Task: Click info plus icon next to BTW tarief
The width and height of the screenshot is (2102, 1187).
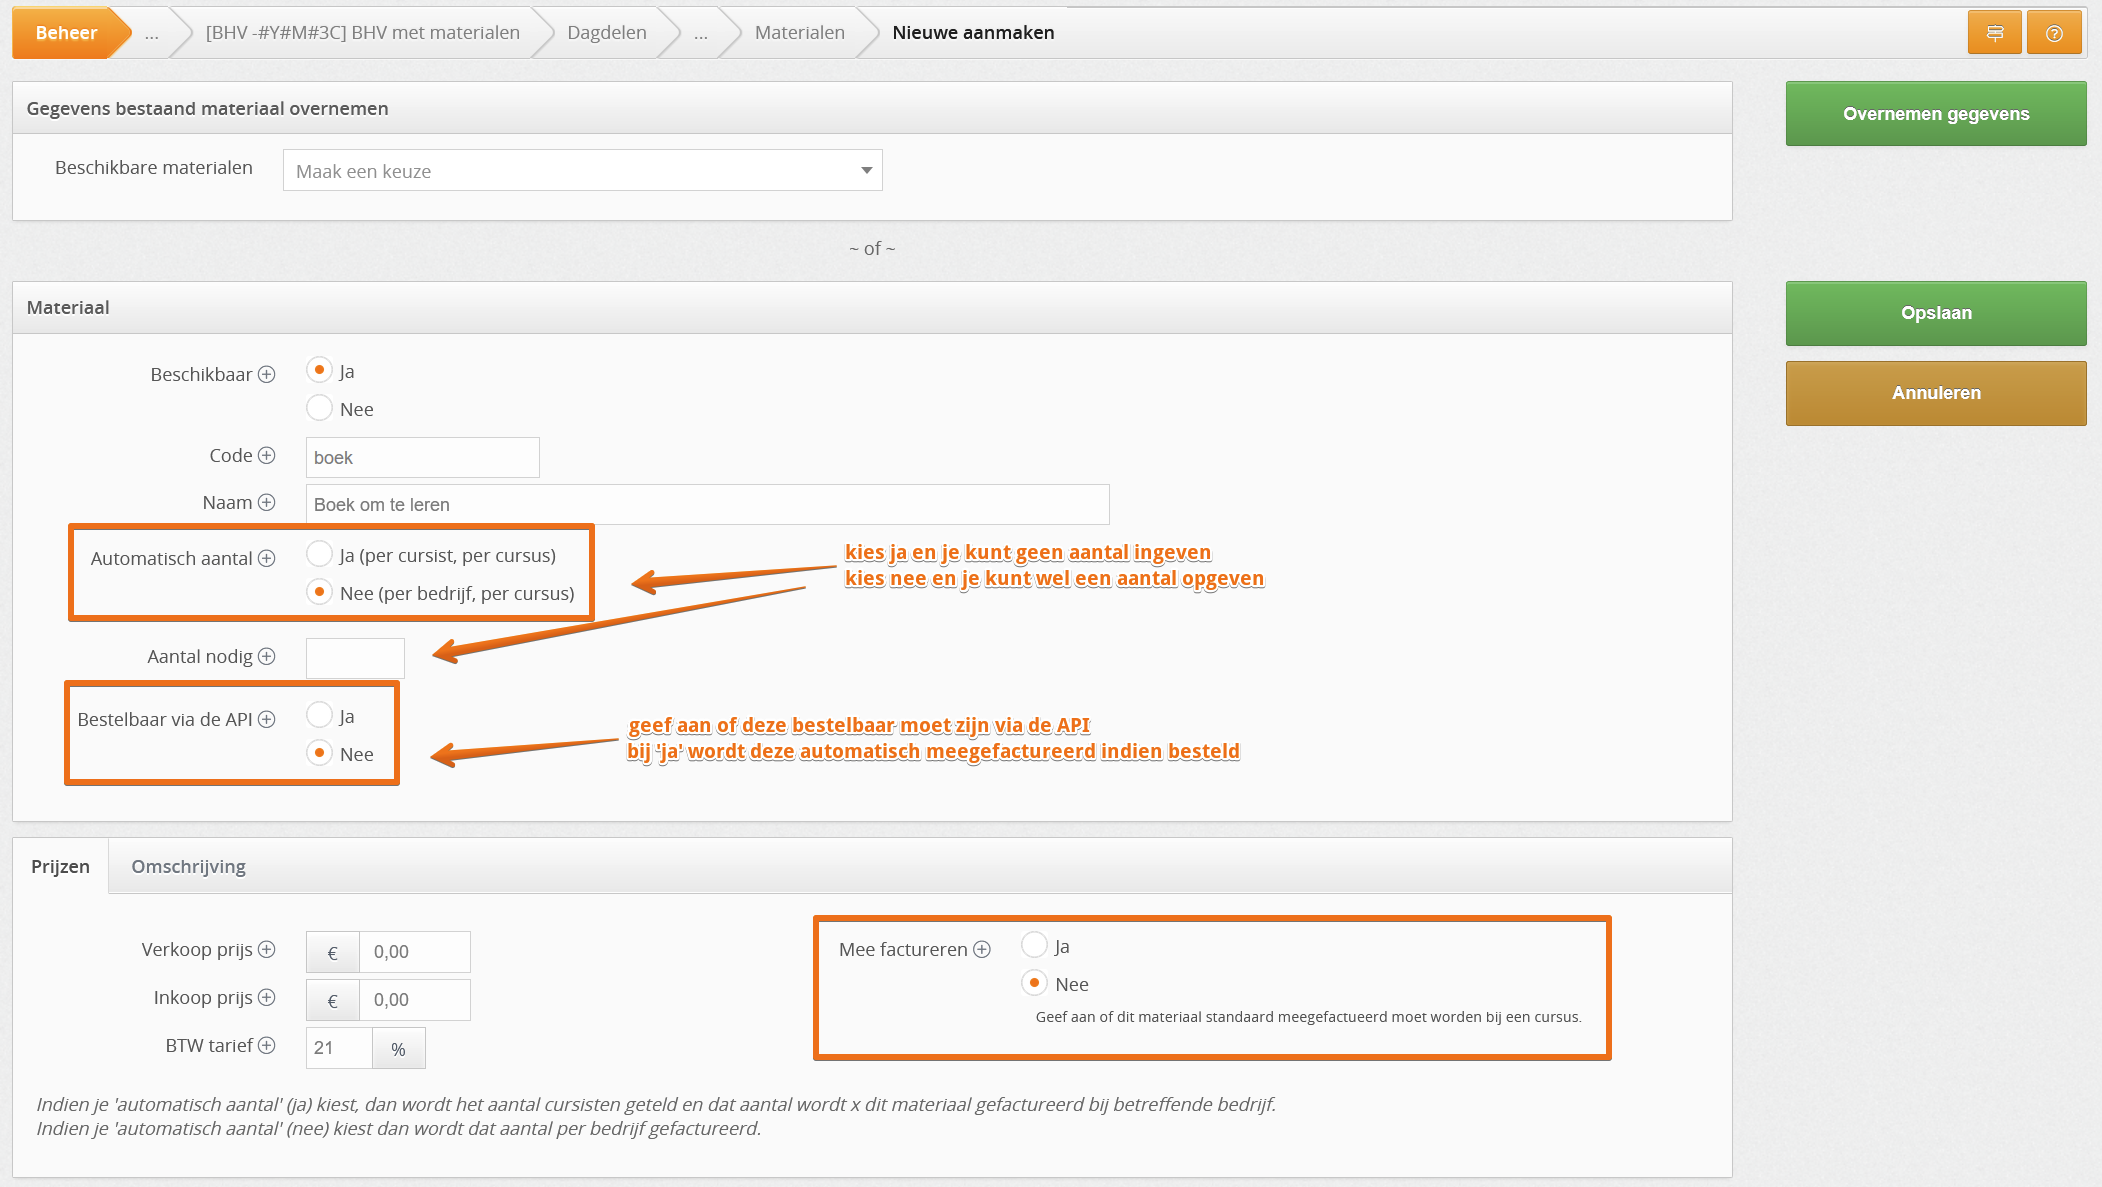Action: [266, 1045]
